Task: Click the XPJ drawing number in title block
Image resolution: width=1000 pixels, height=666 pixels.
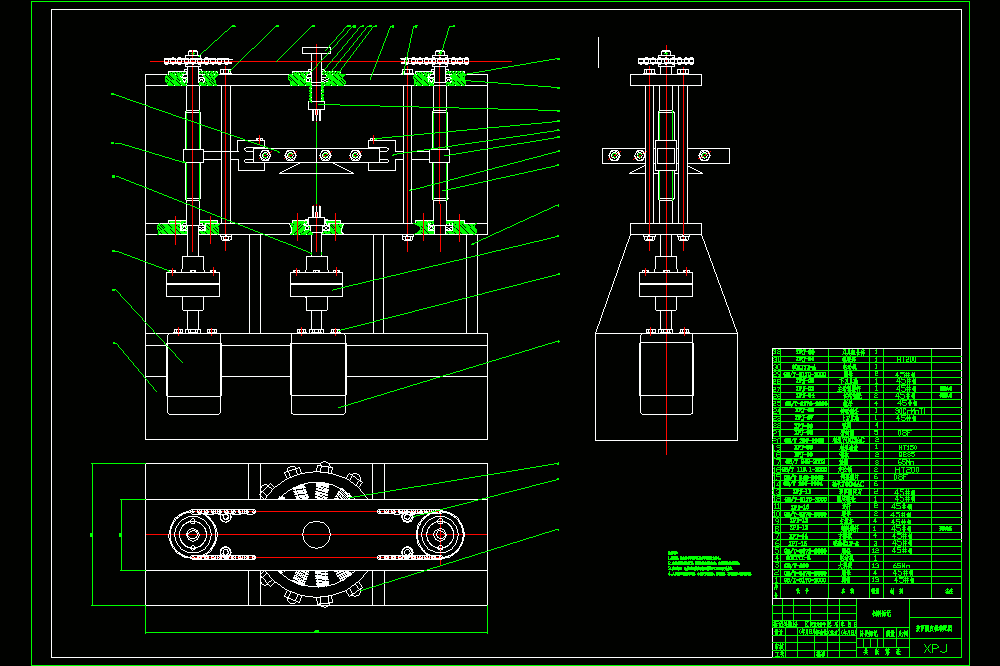Action: tap(935, 648)
